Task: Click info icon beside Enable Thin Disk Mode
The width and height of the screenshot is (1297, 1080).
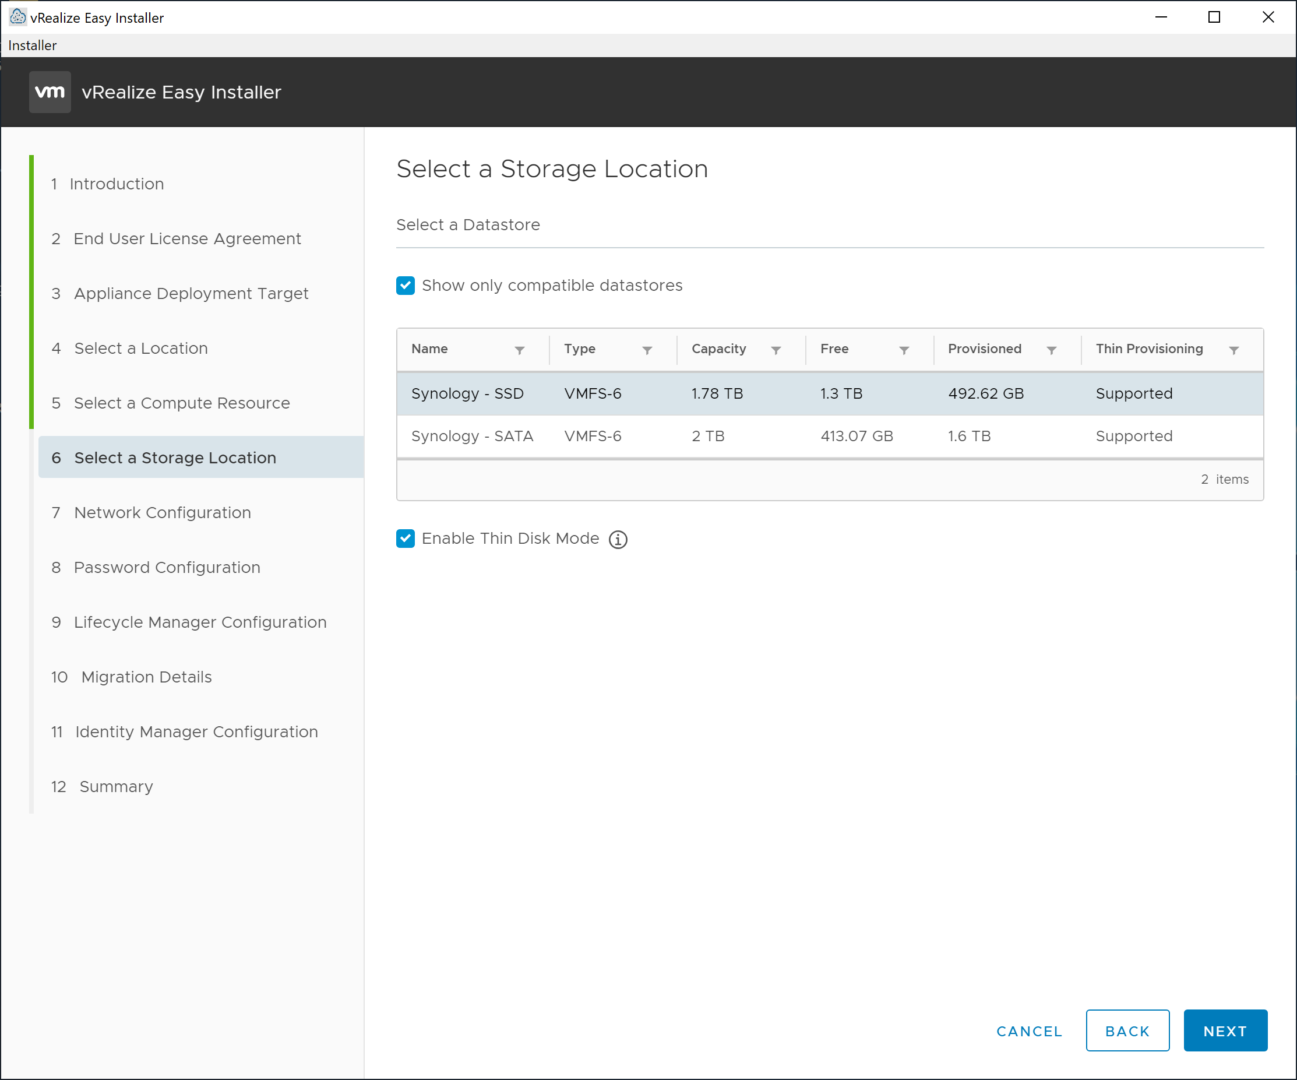Action: 618,540
